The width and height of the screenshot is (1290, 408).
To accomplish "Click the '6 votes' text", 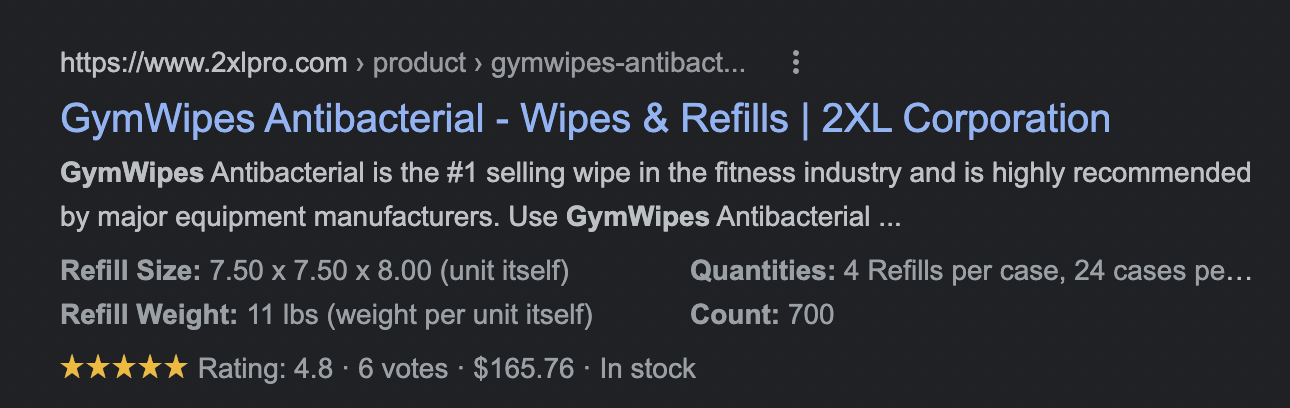I will click(403, 369).
